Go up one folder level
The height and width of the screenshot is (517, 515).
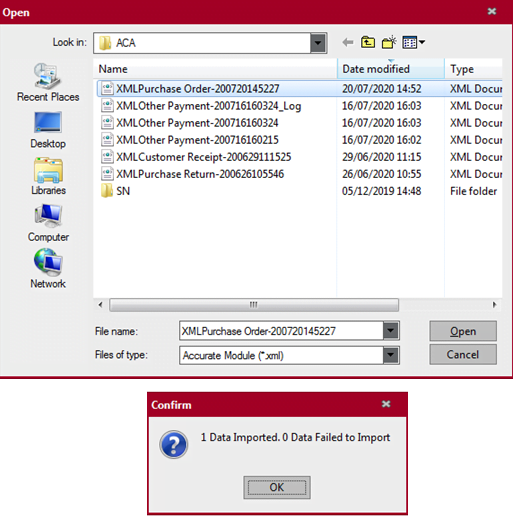[x=368, y=42]
